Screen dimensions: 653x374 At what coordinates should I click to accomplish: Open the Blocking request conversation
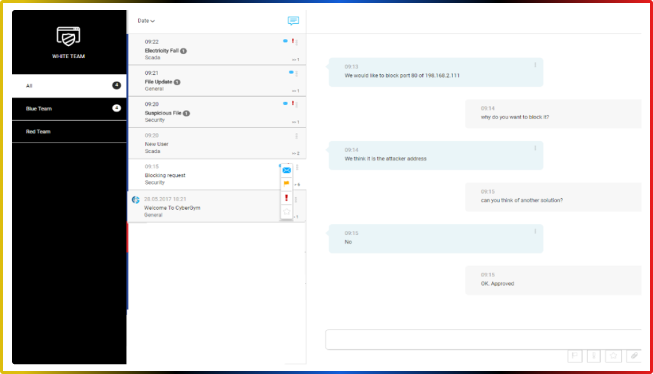(x=217, y=175)
